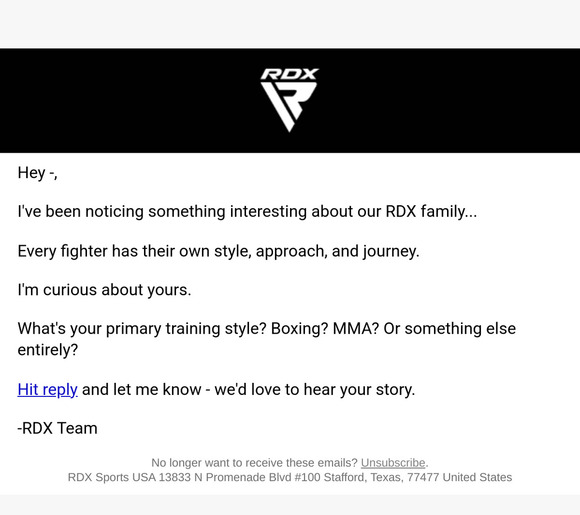This screenshot has width=580, height=515.
Task: Click "RDX Sports USA" in the footer address
Action: (112, 477)
